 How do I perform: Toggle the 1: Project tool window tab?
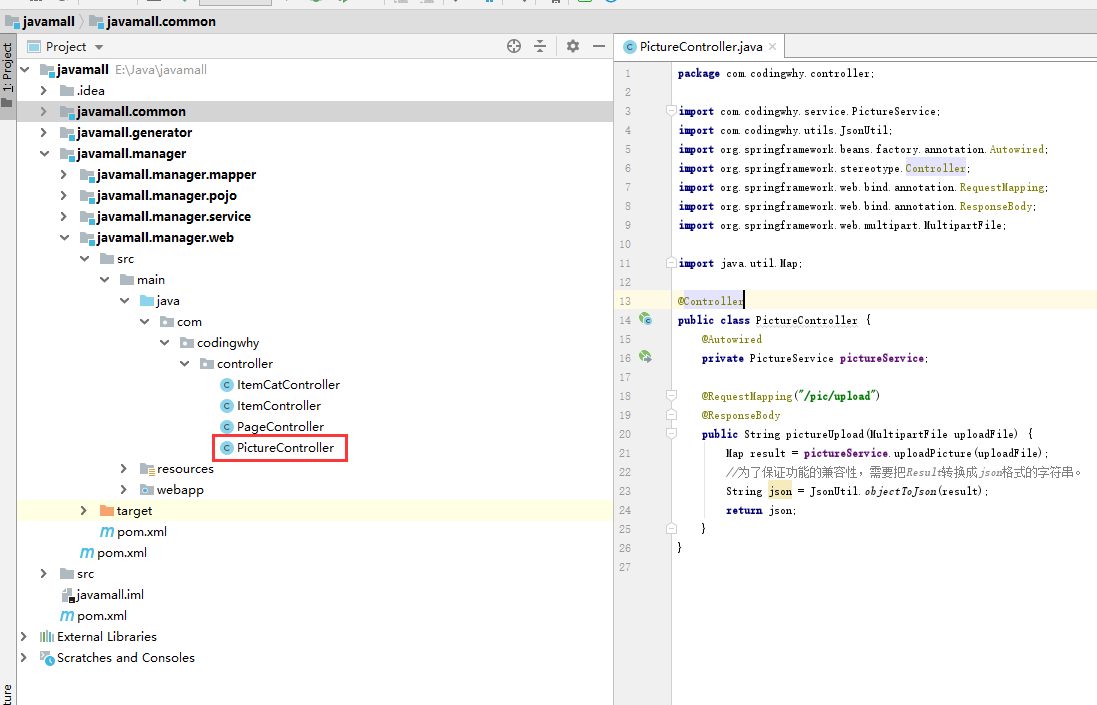tap(7, 68)
